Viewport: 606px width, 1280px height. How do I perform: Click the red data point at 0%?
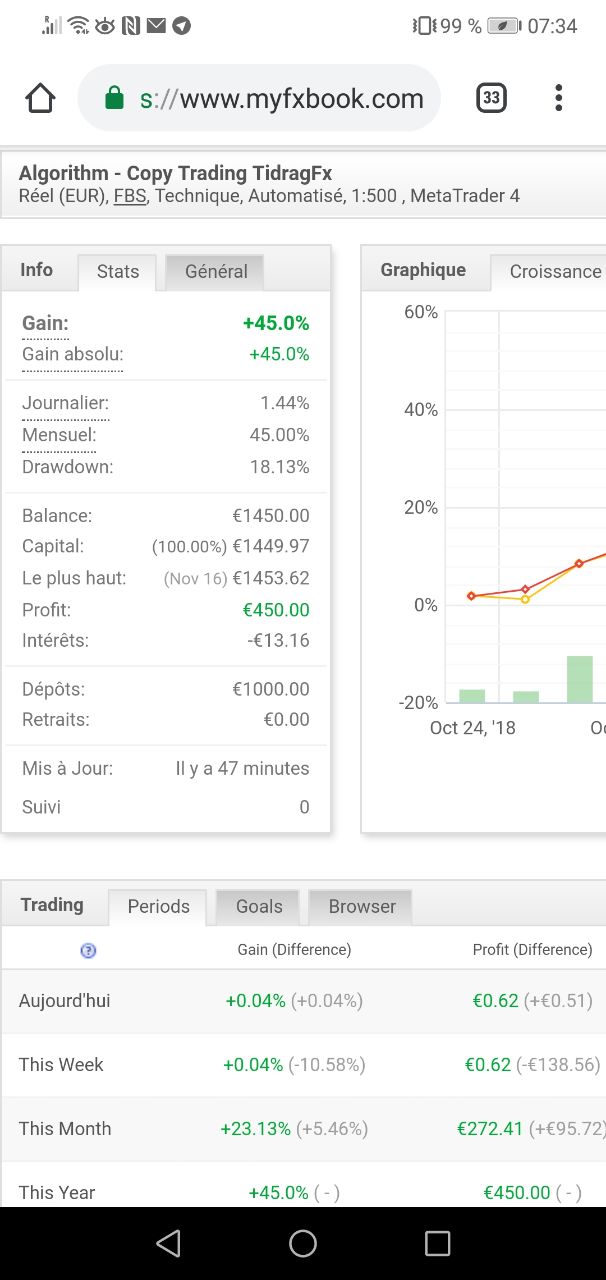click(x=471, y=596)
